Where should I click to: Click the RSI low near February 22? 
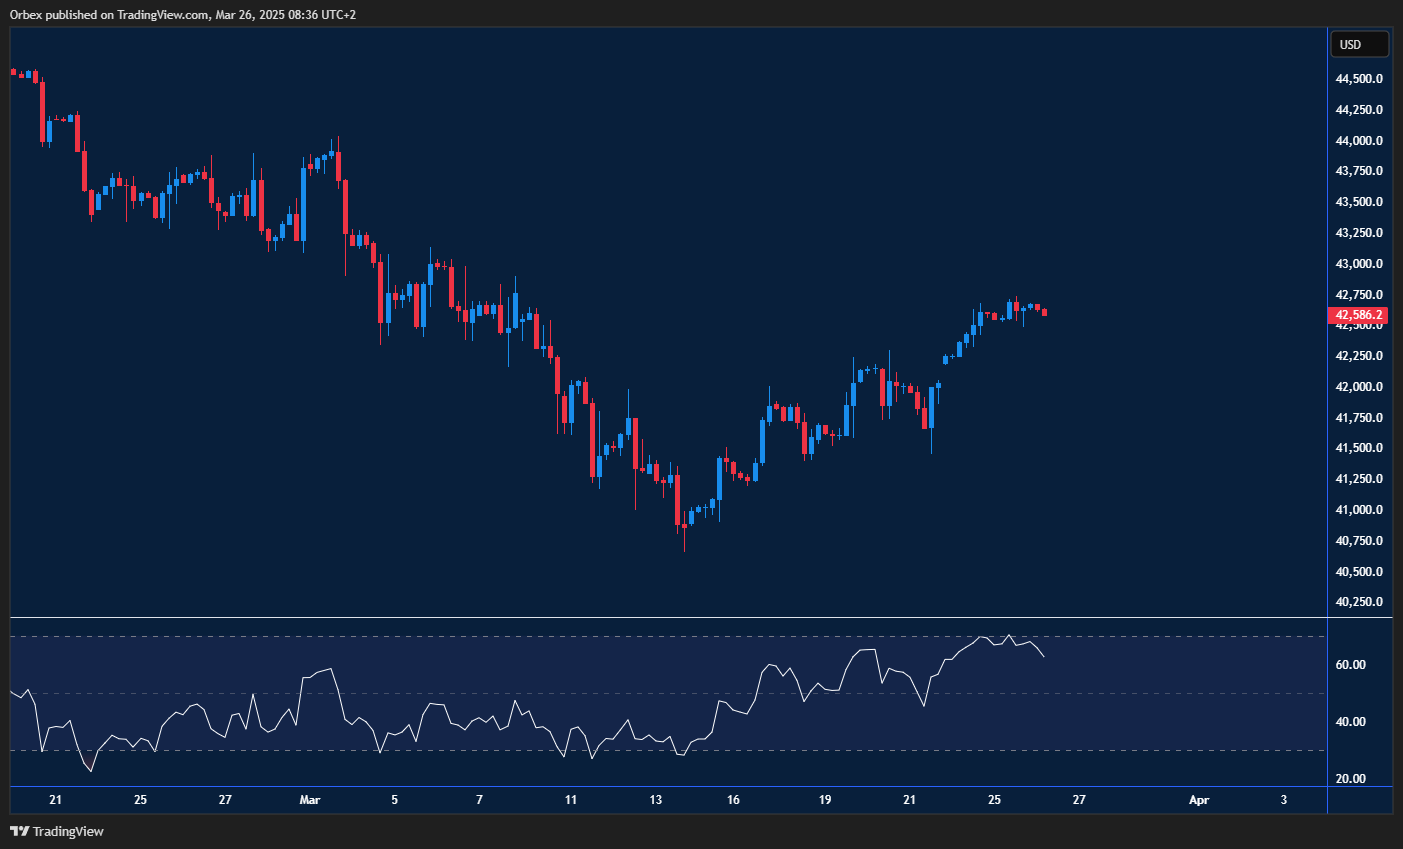coord(90,770)
